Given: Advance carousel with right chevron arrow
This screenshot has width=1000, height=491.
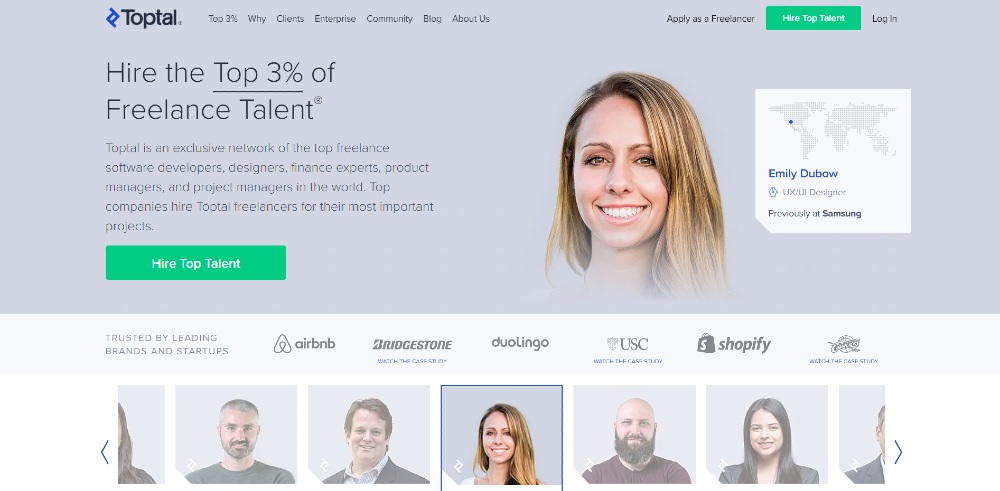Looking at the screenshot, I should tap(898, 452).
